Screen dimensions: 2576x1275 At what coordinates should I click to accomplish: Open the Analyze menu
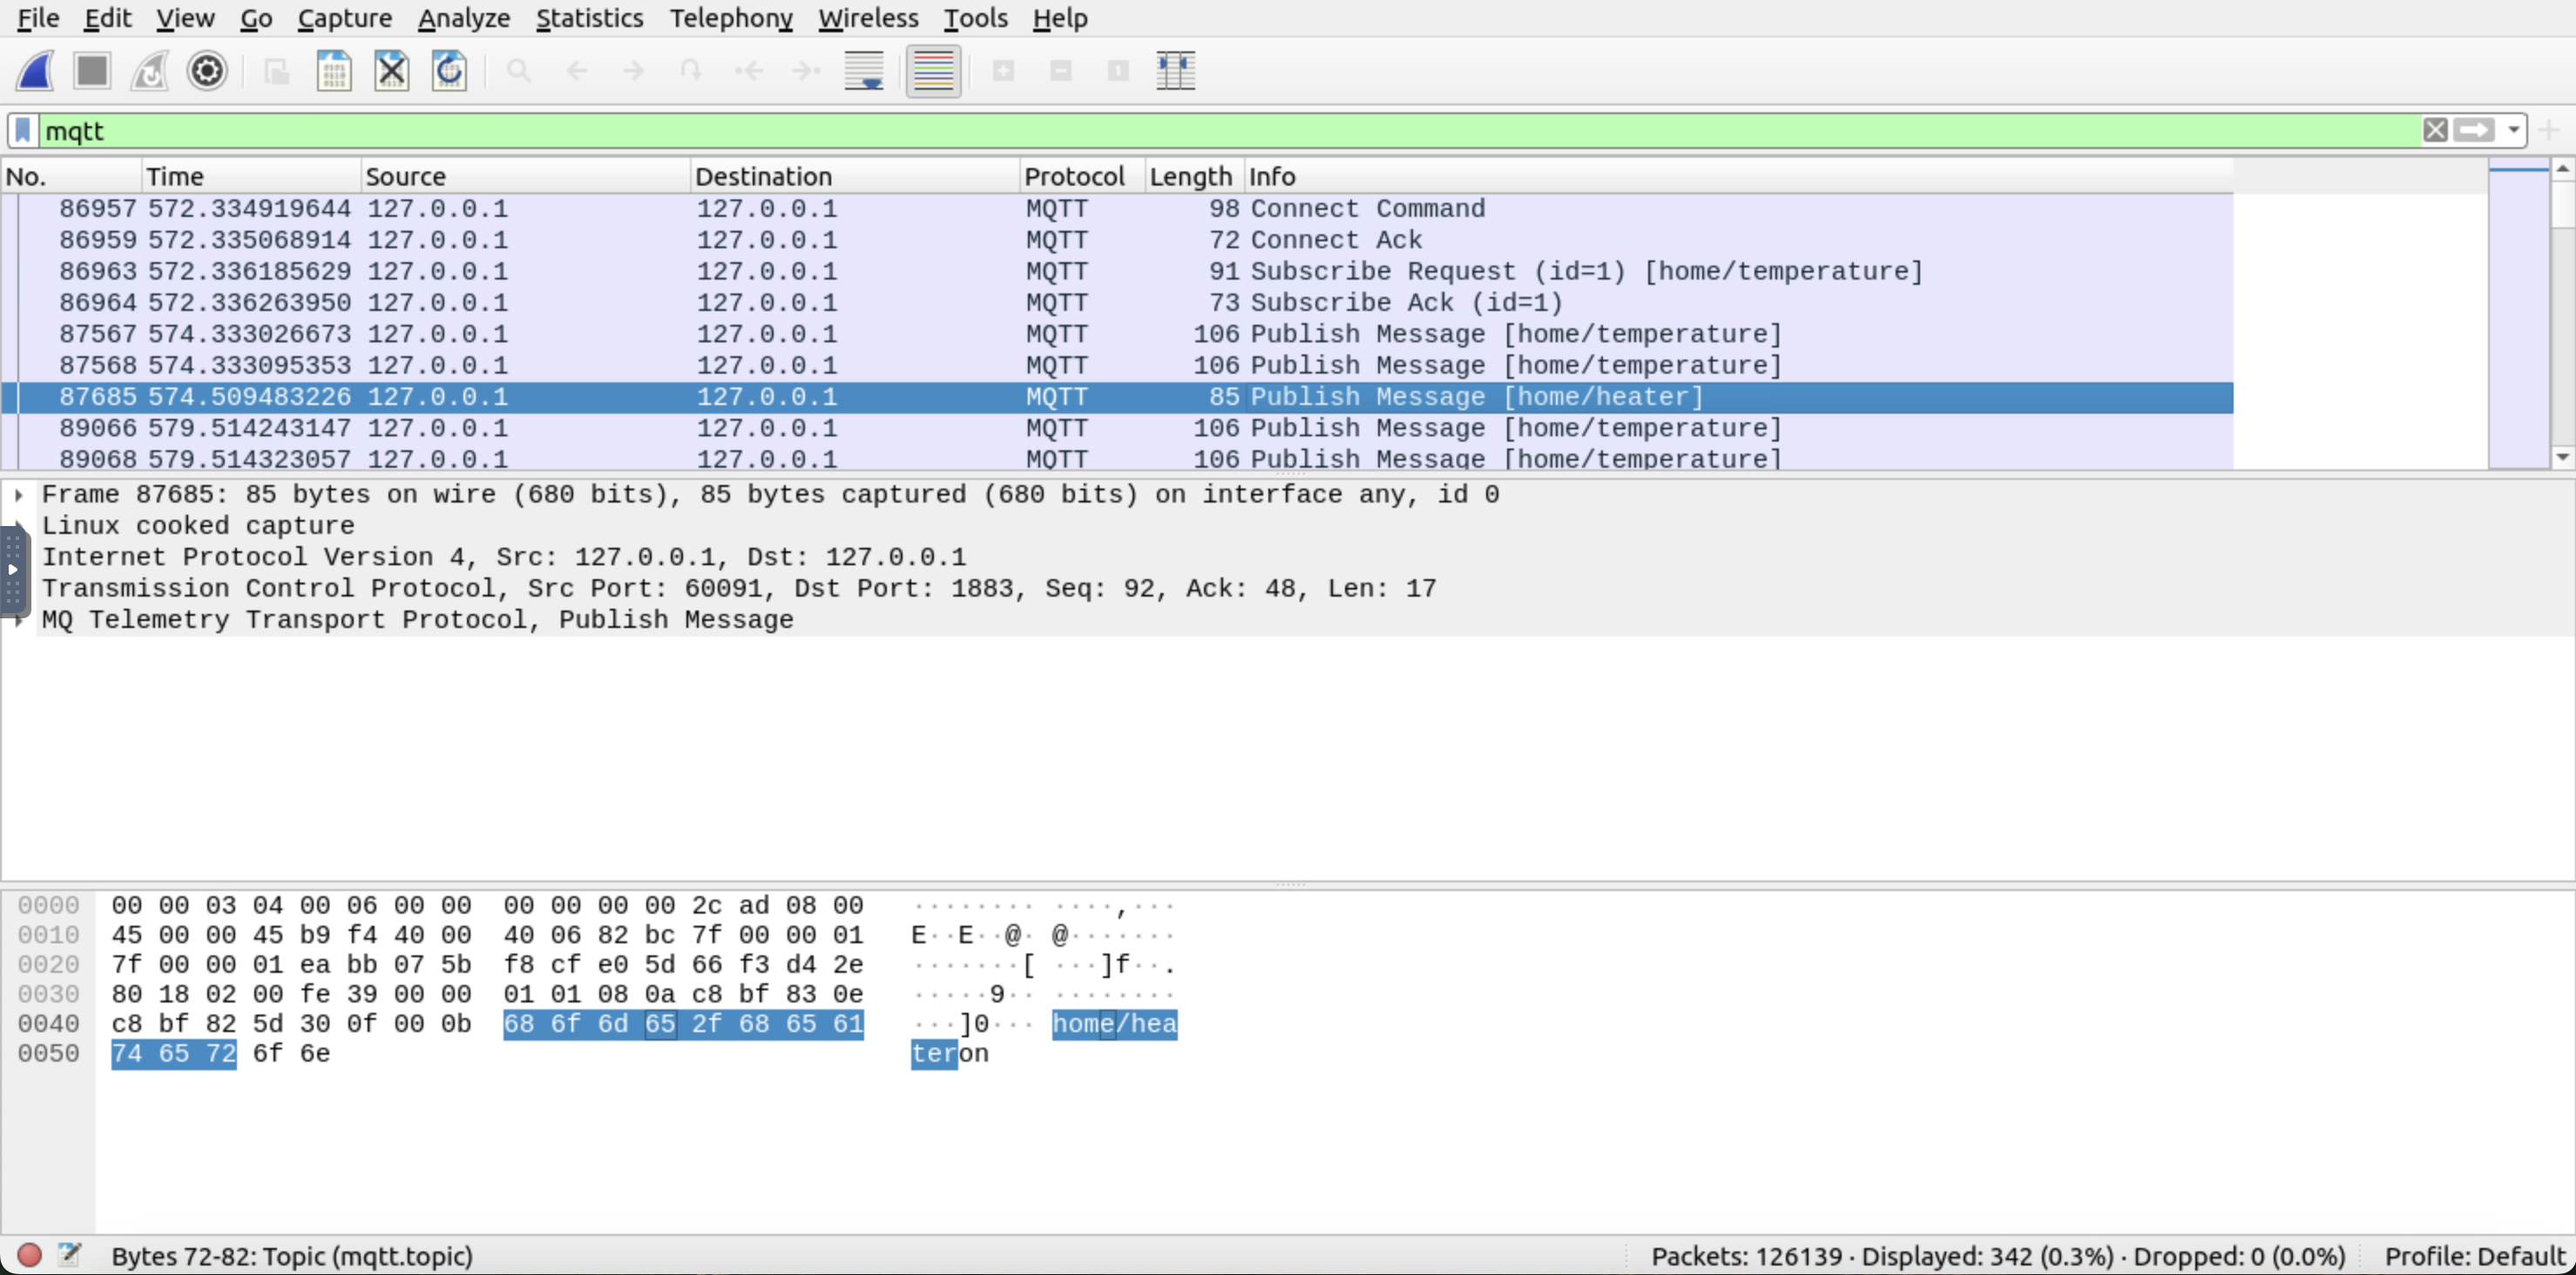click(x=463, y=18)
